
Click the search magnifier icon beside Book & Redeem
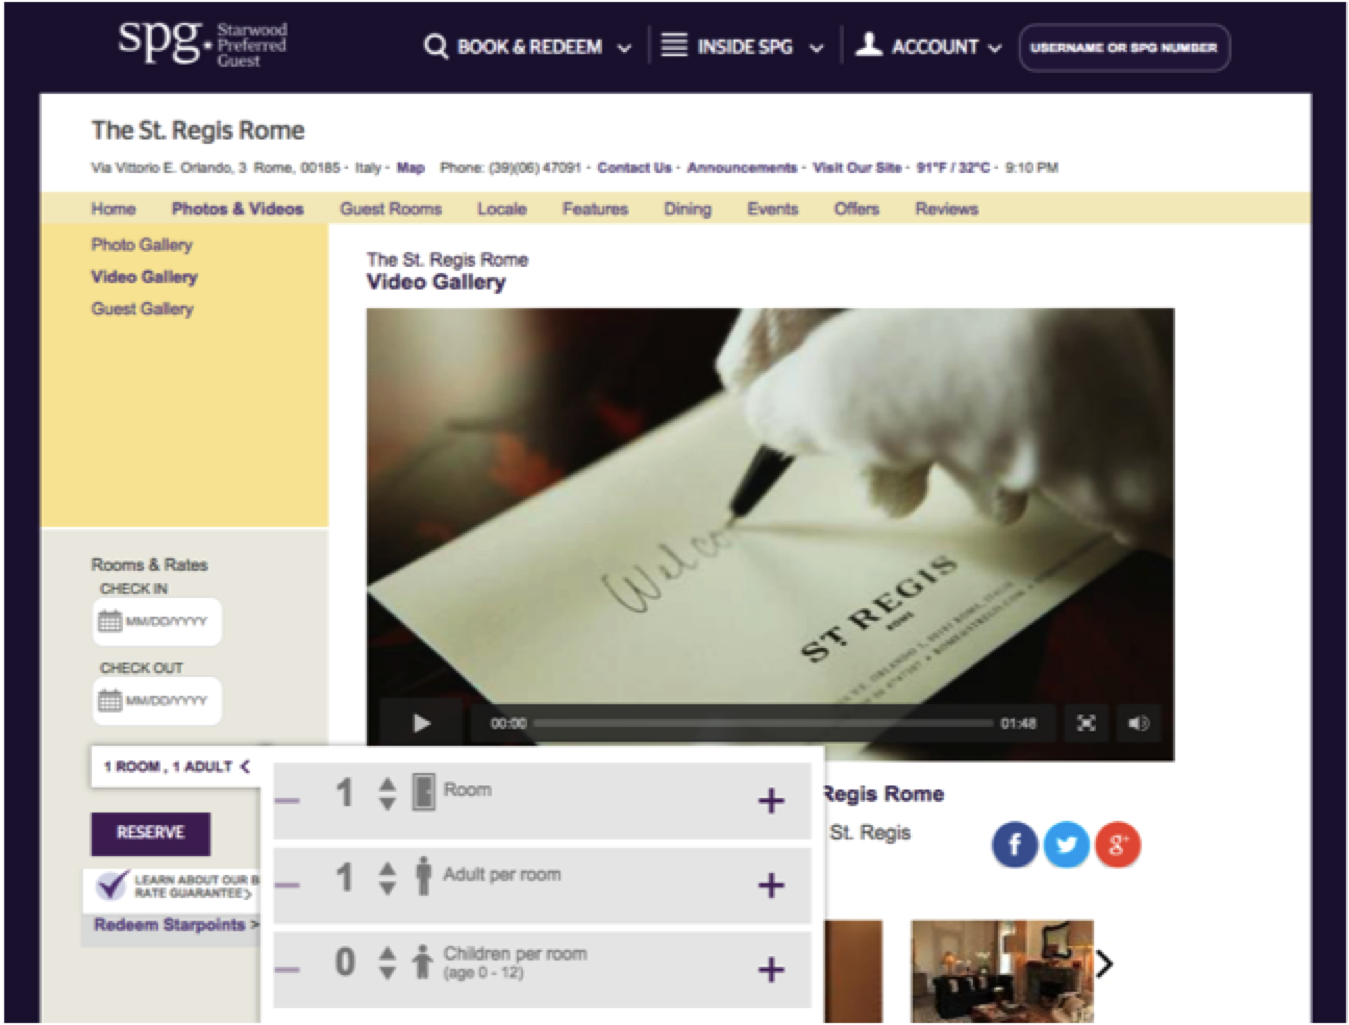click(435, 47)
